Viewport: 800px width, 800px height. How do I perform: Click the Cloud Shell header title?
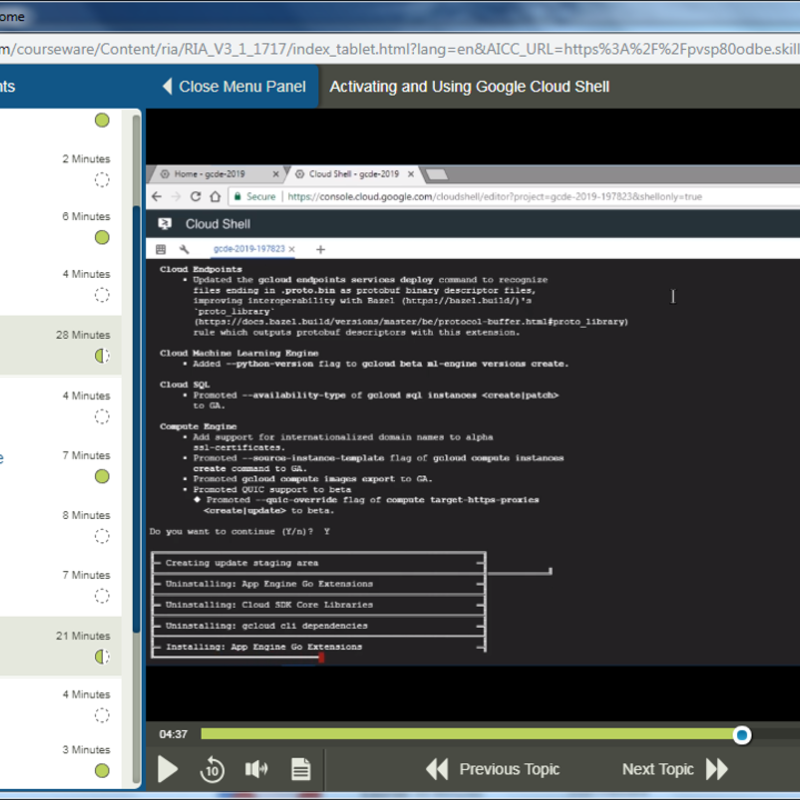pos(218,224)
